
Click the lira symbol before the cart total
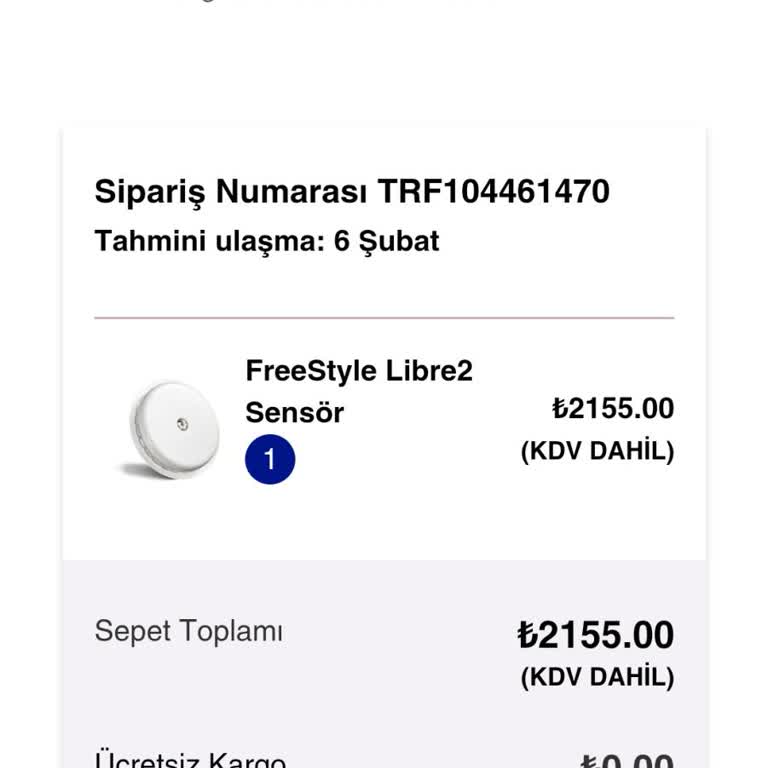(528, 635)
